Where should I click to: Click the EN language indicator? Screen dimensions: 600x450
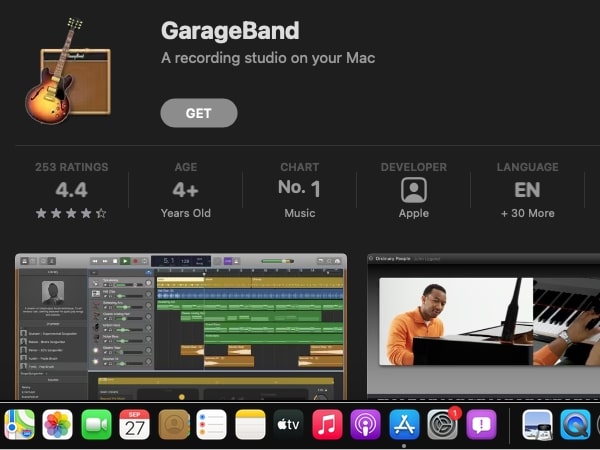[x=527, y=190]
